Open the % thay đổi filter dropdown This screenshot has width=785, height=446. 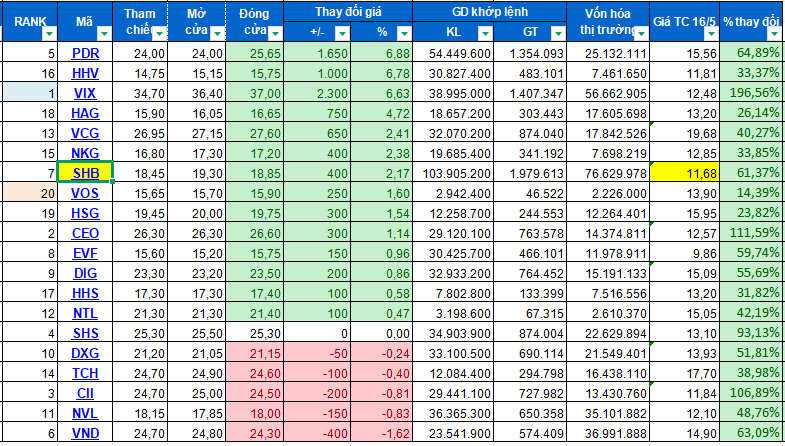(x=776, y=34)
